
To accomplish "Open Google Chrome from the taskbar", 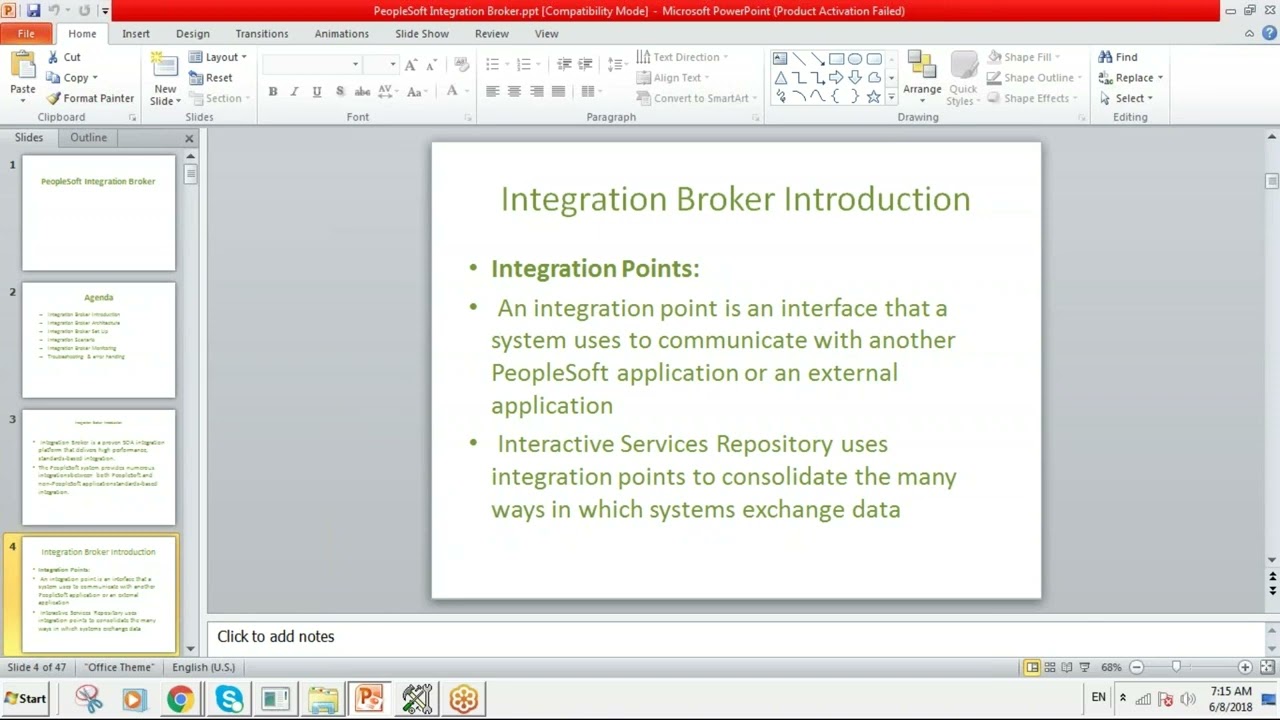I will pyautogui.click(x=180, y=699).
